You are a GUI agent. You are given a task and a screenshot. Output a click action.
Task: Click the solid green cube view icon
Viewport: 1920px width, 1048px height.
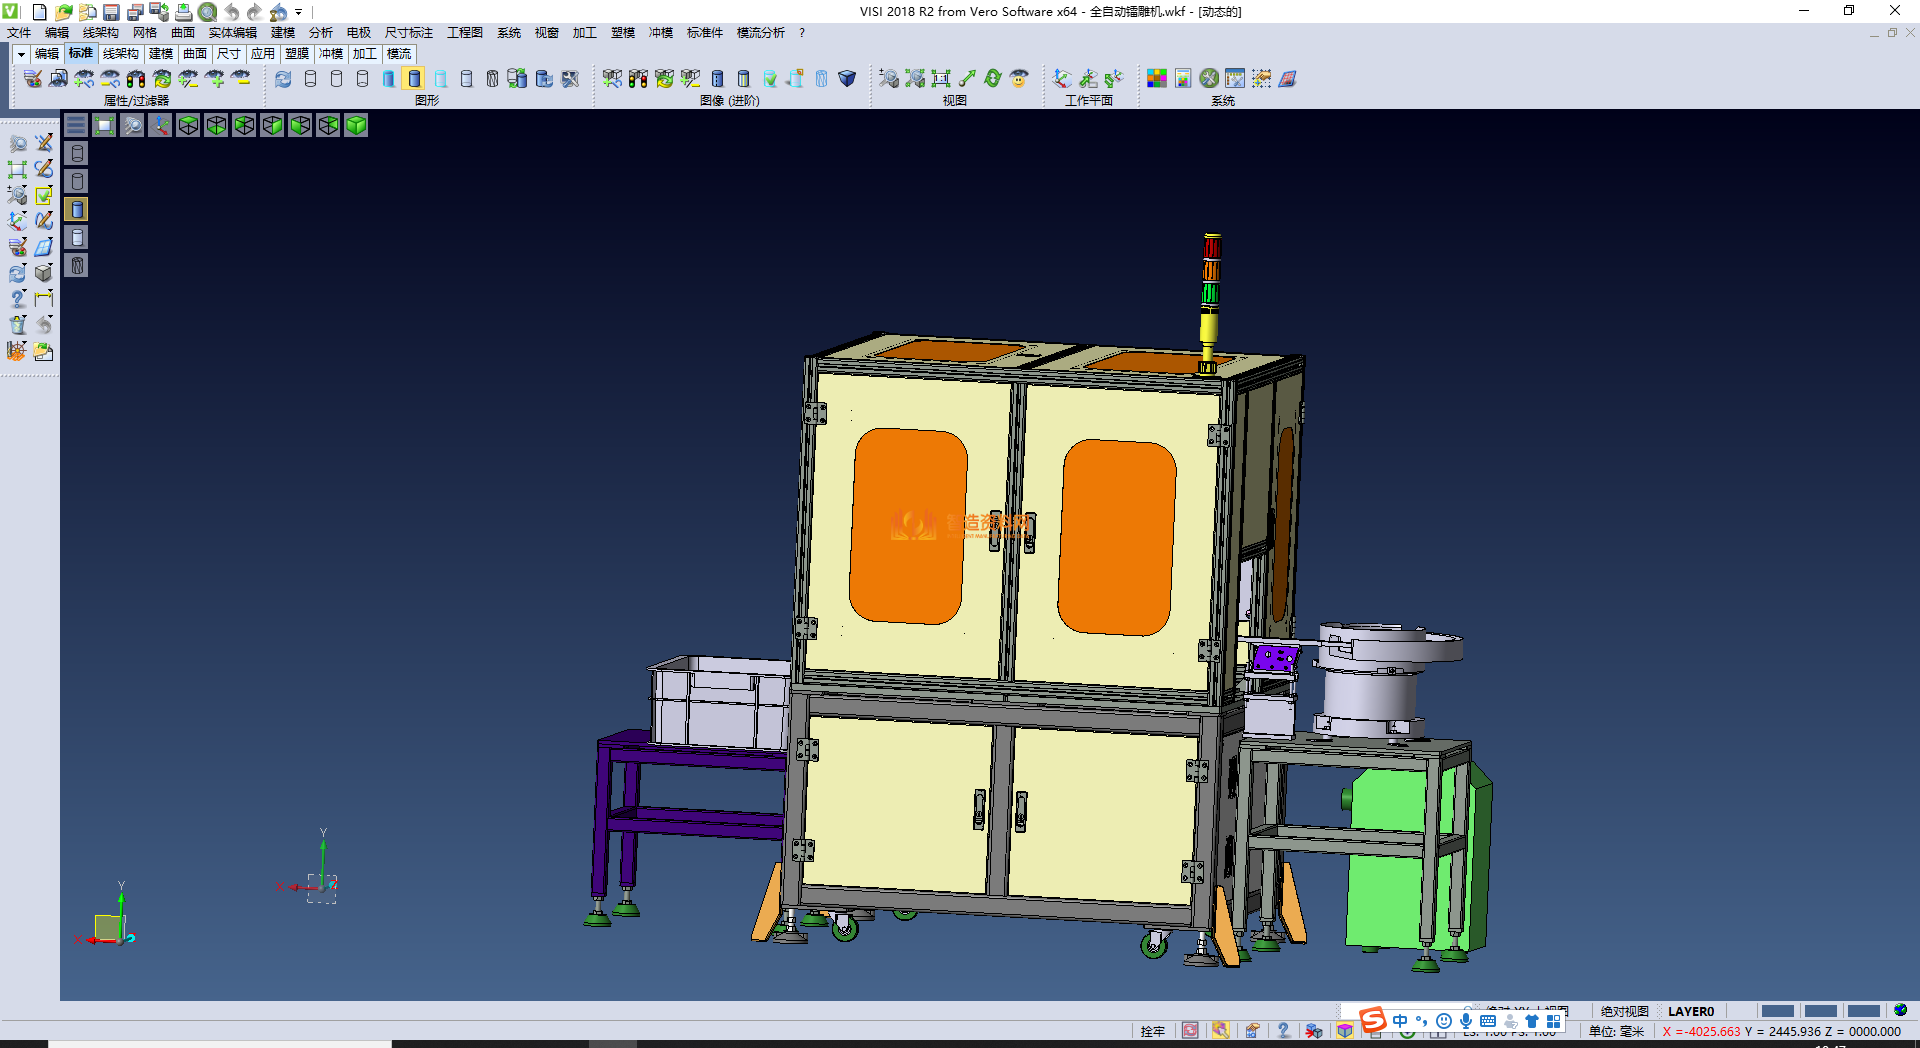pos(356,125)
